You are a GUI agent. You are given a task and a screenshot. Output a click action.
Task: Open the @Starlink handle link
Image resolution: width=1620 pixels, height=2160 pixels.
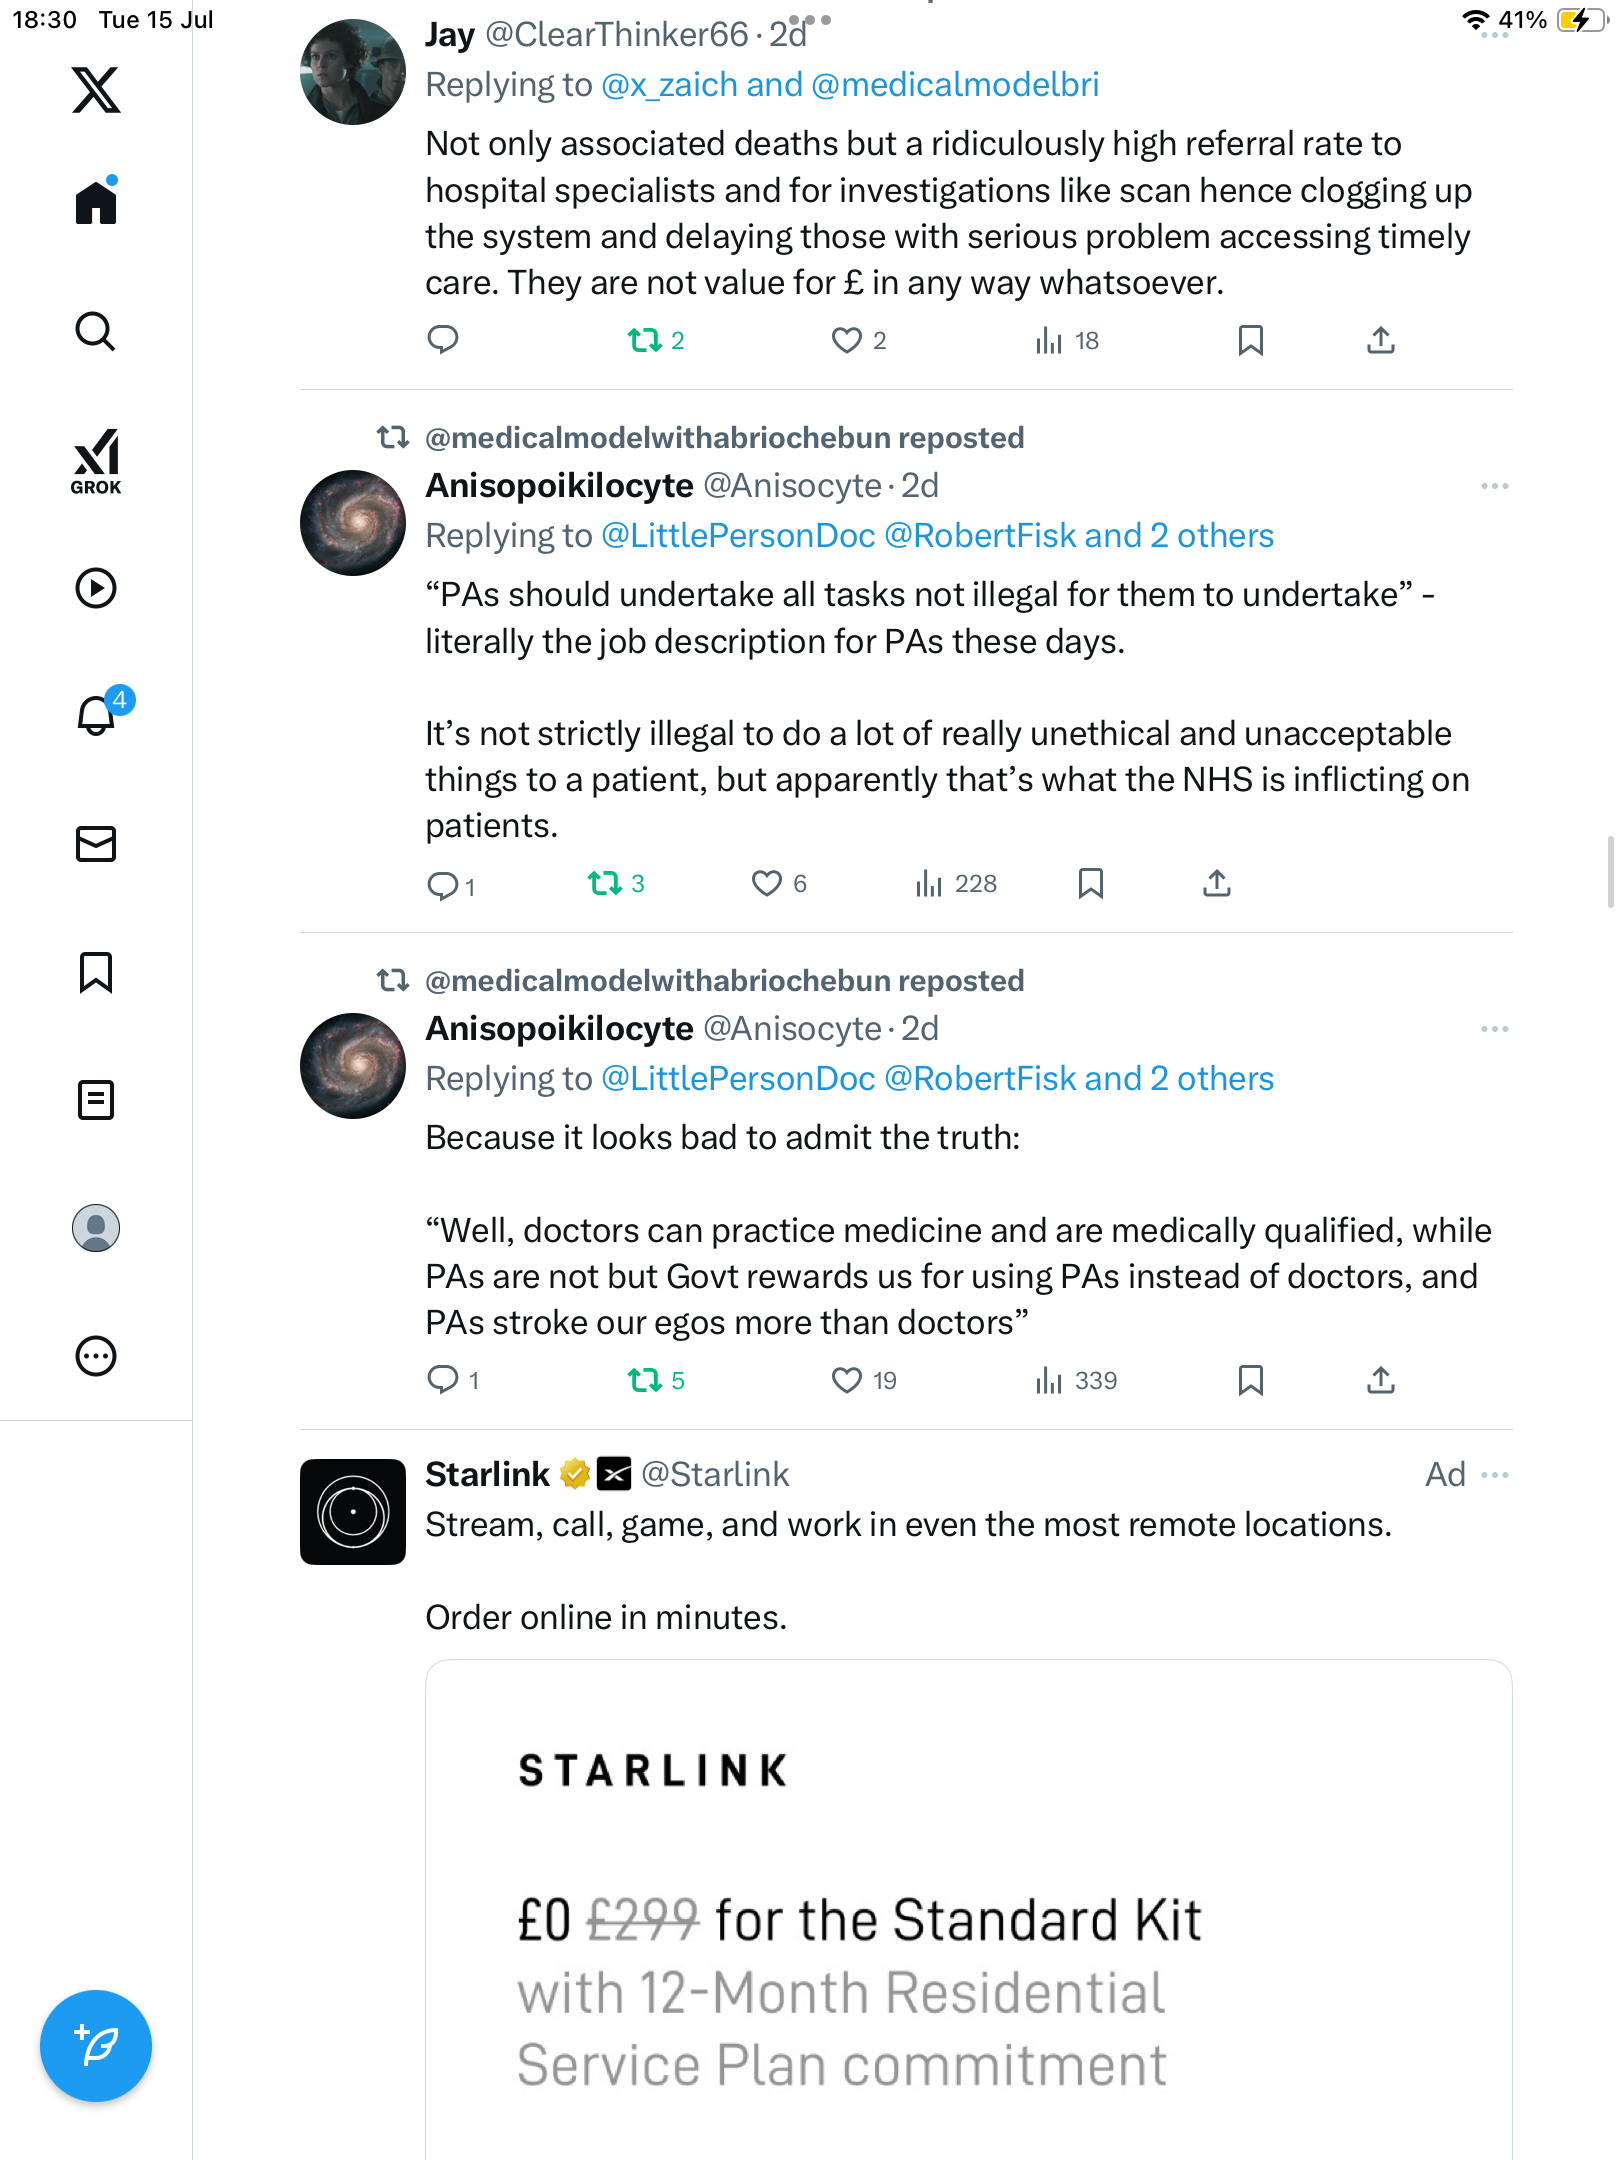(715, 1475)
